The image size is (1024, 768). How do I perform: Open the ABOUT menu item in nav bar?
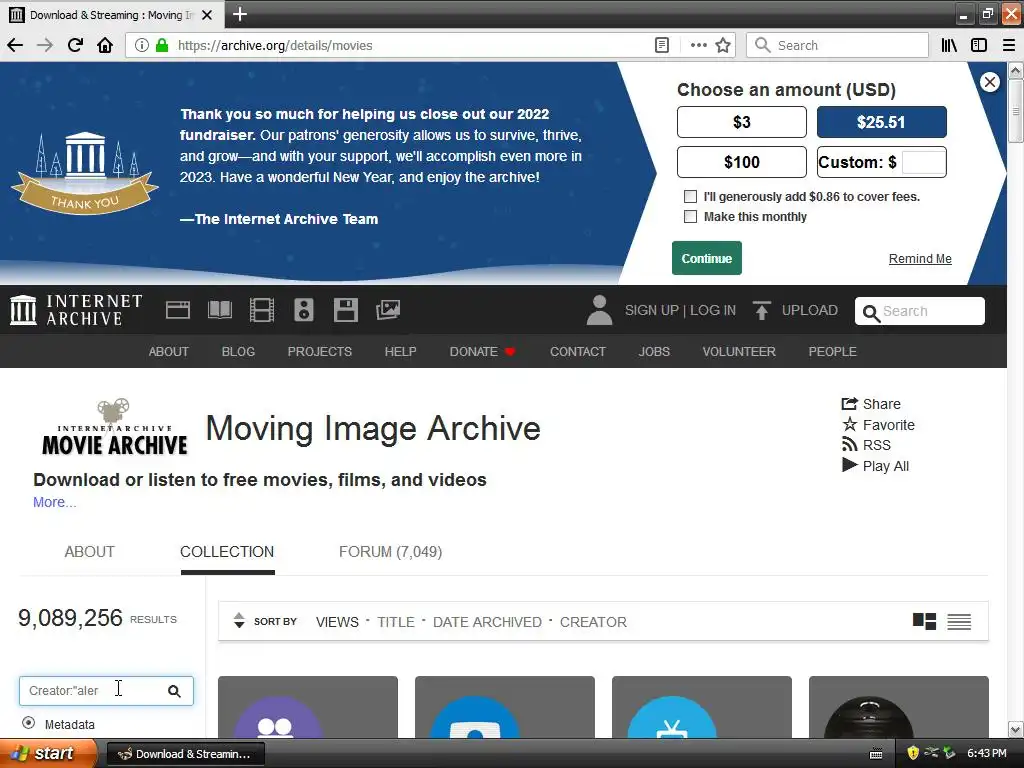click(168, 351)
